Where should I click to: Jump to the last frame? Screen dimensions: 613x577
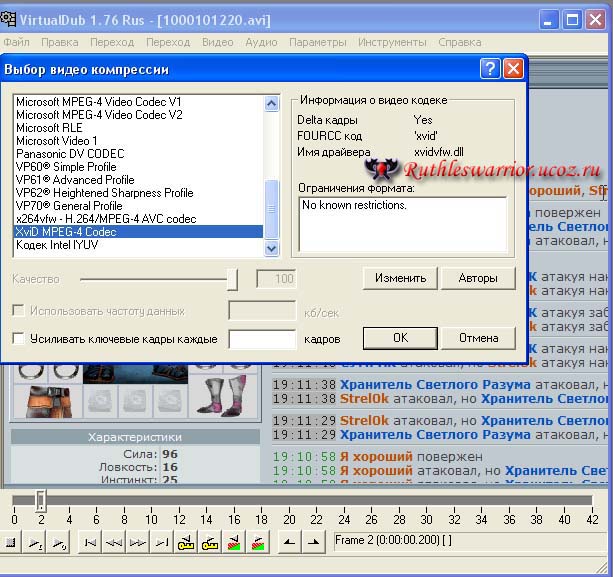161,542
